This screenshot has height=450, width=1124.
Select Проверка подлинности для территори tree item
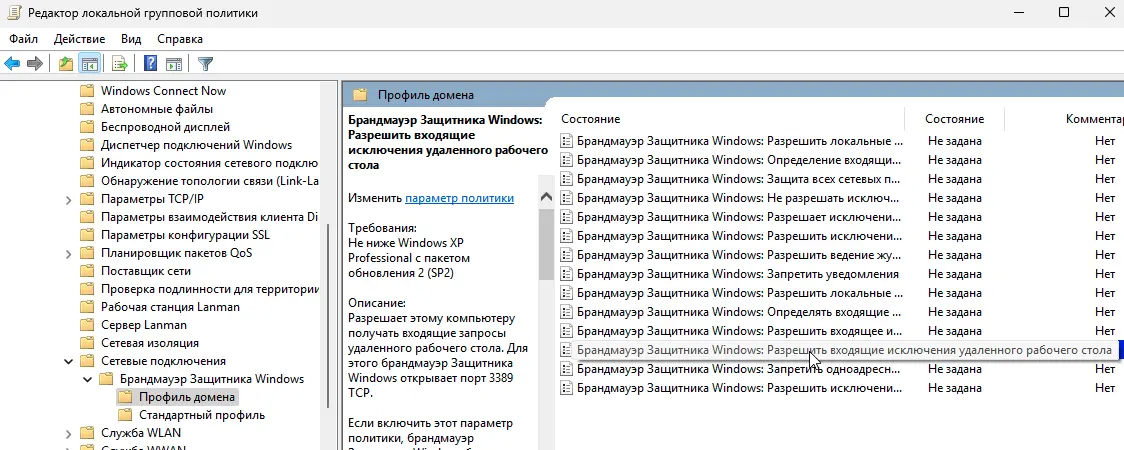pos(209,289)
